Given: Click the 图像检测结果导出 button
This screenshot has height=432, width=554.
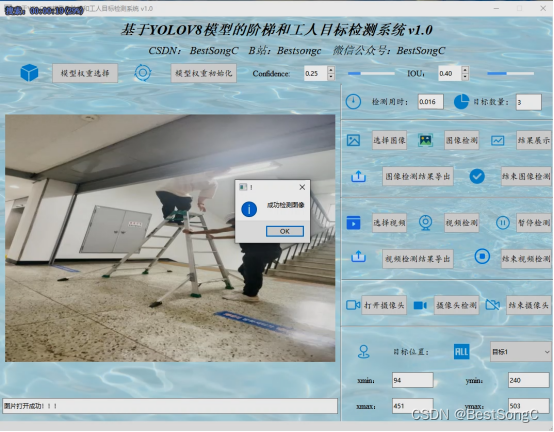Looking at the screenshot, I should click(418, 176).
